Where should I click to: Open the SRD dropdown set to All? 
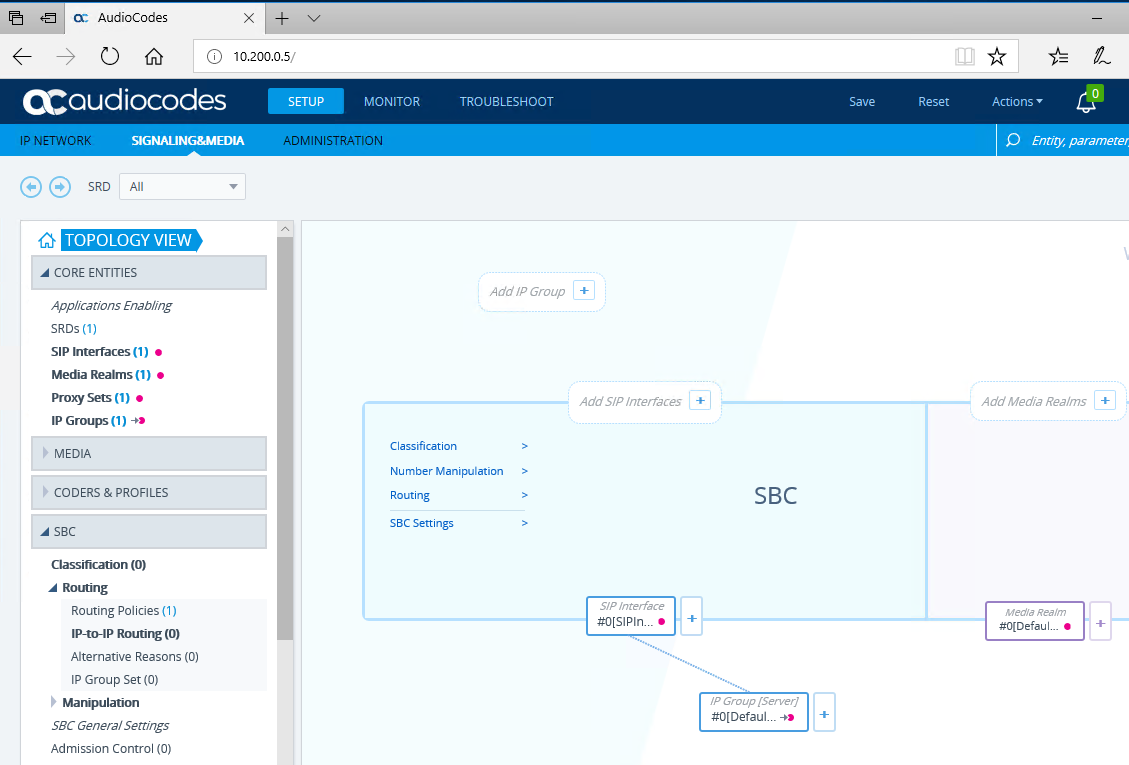[182, 187]
